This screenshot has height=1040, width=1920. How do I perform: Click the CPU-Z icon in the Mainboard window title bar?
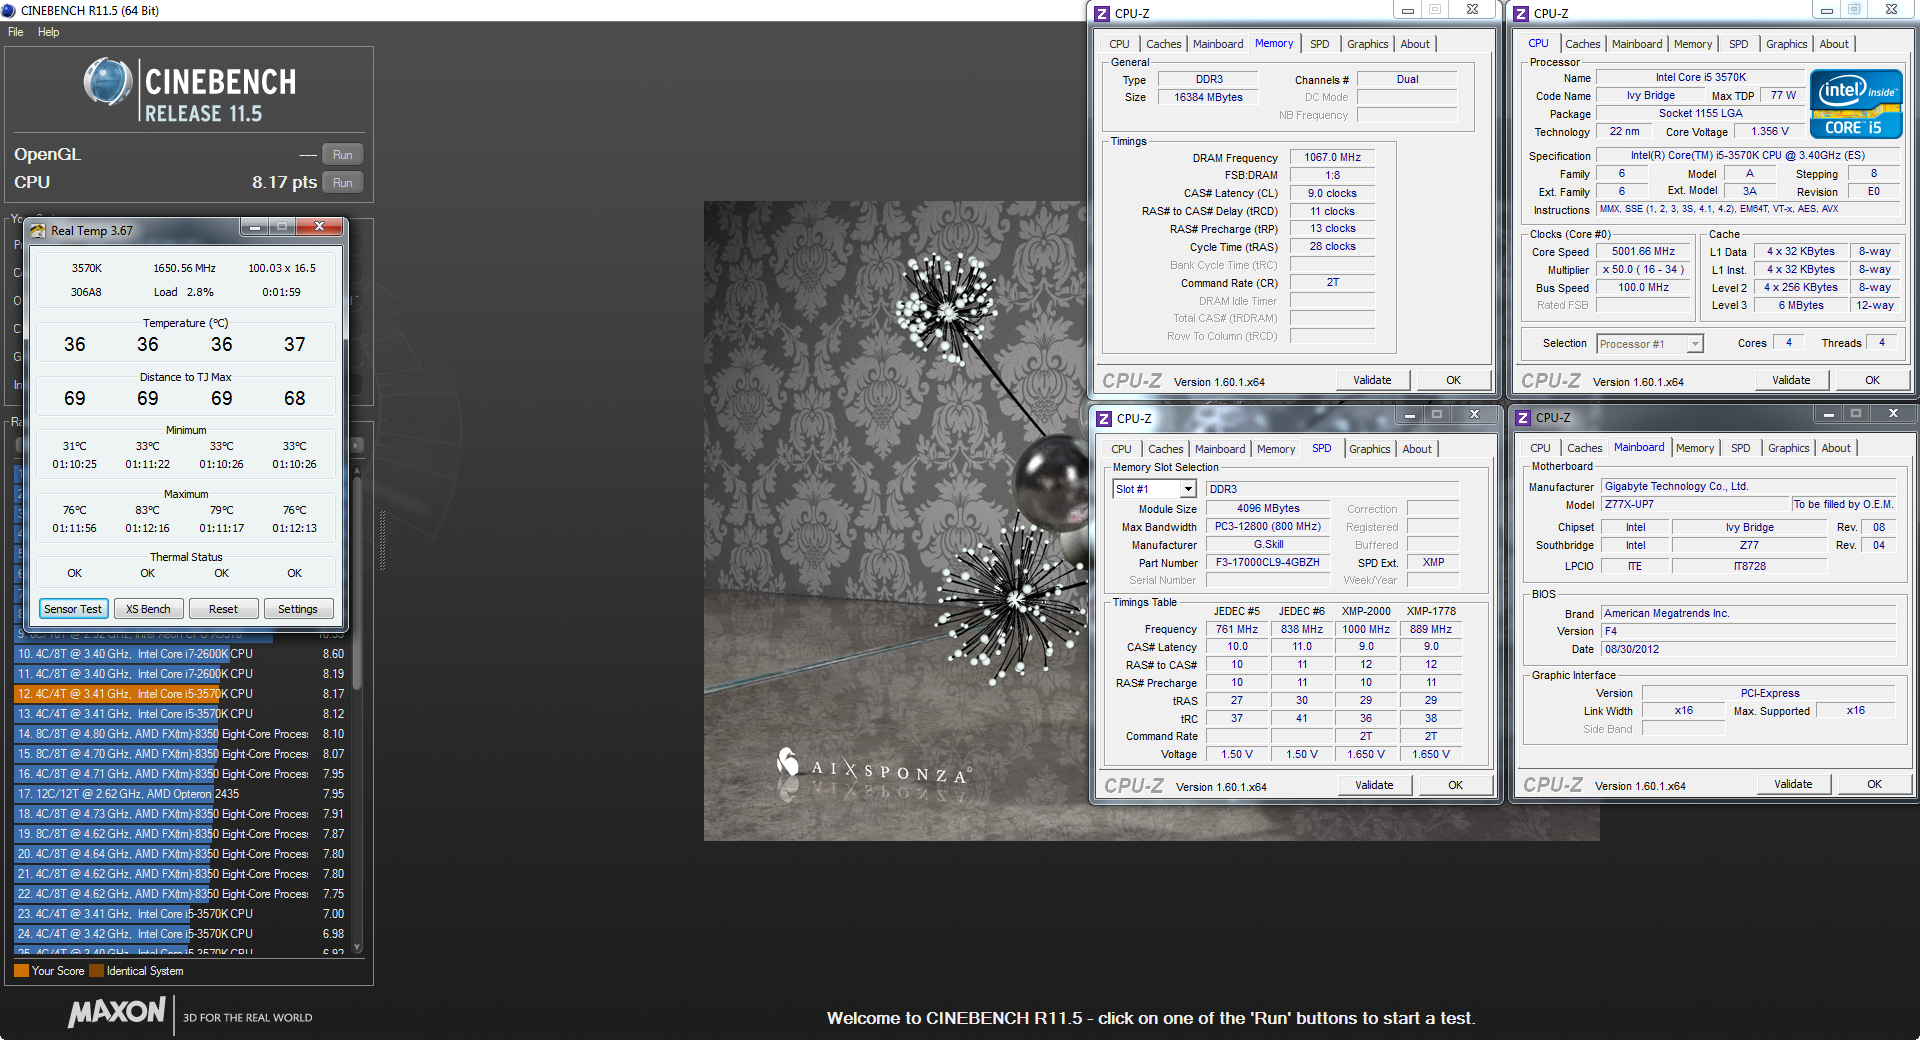pyautogui.click(x=1523, y=417)
